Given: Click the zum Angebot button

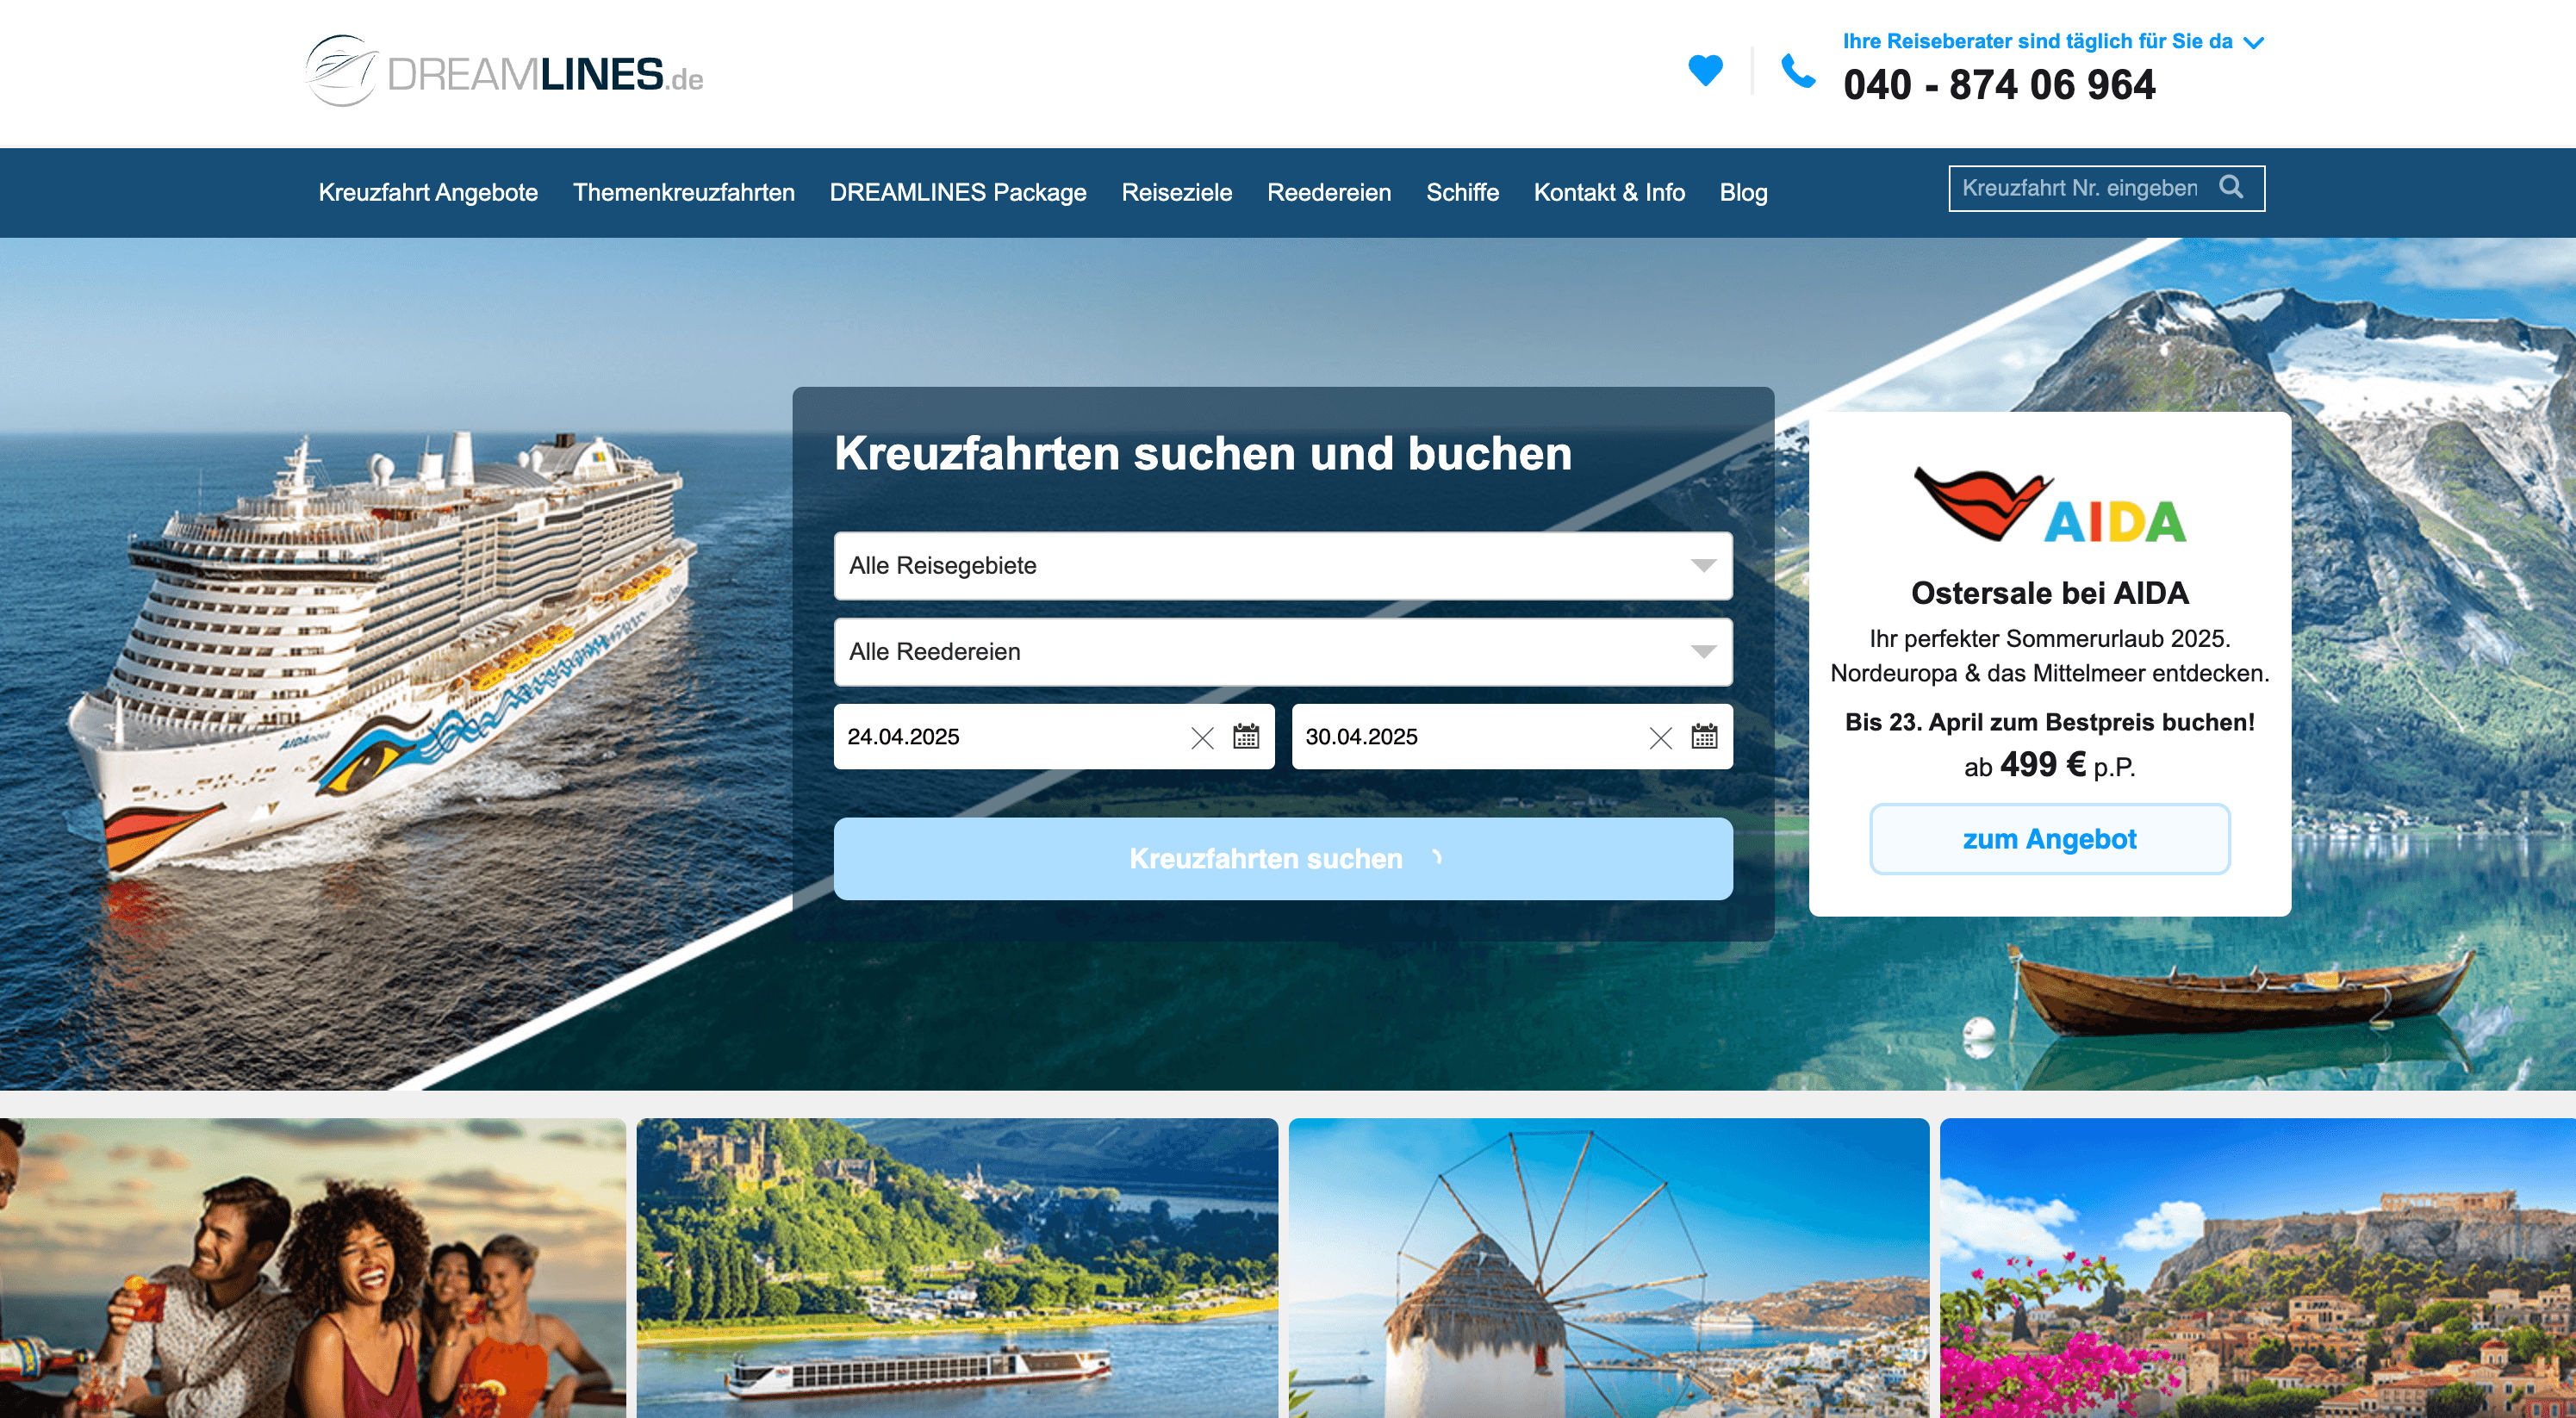Looking at the screenshot, I should (x=2049, y=839).
